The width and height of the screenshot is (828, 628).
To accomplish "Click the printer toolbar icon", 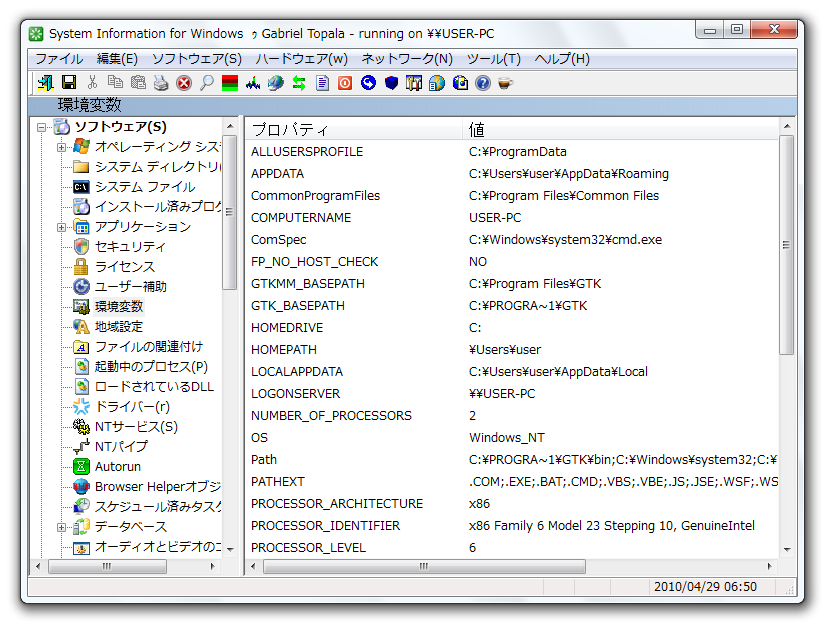I will point(161,83).
